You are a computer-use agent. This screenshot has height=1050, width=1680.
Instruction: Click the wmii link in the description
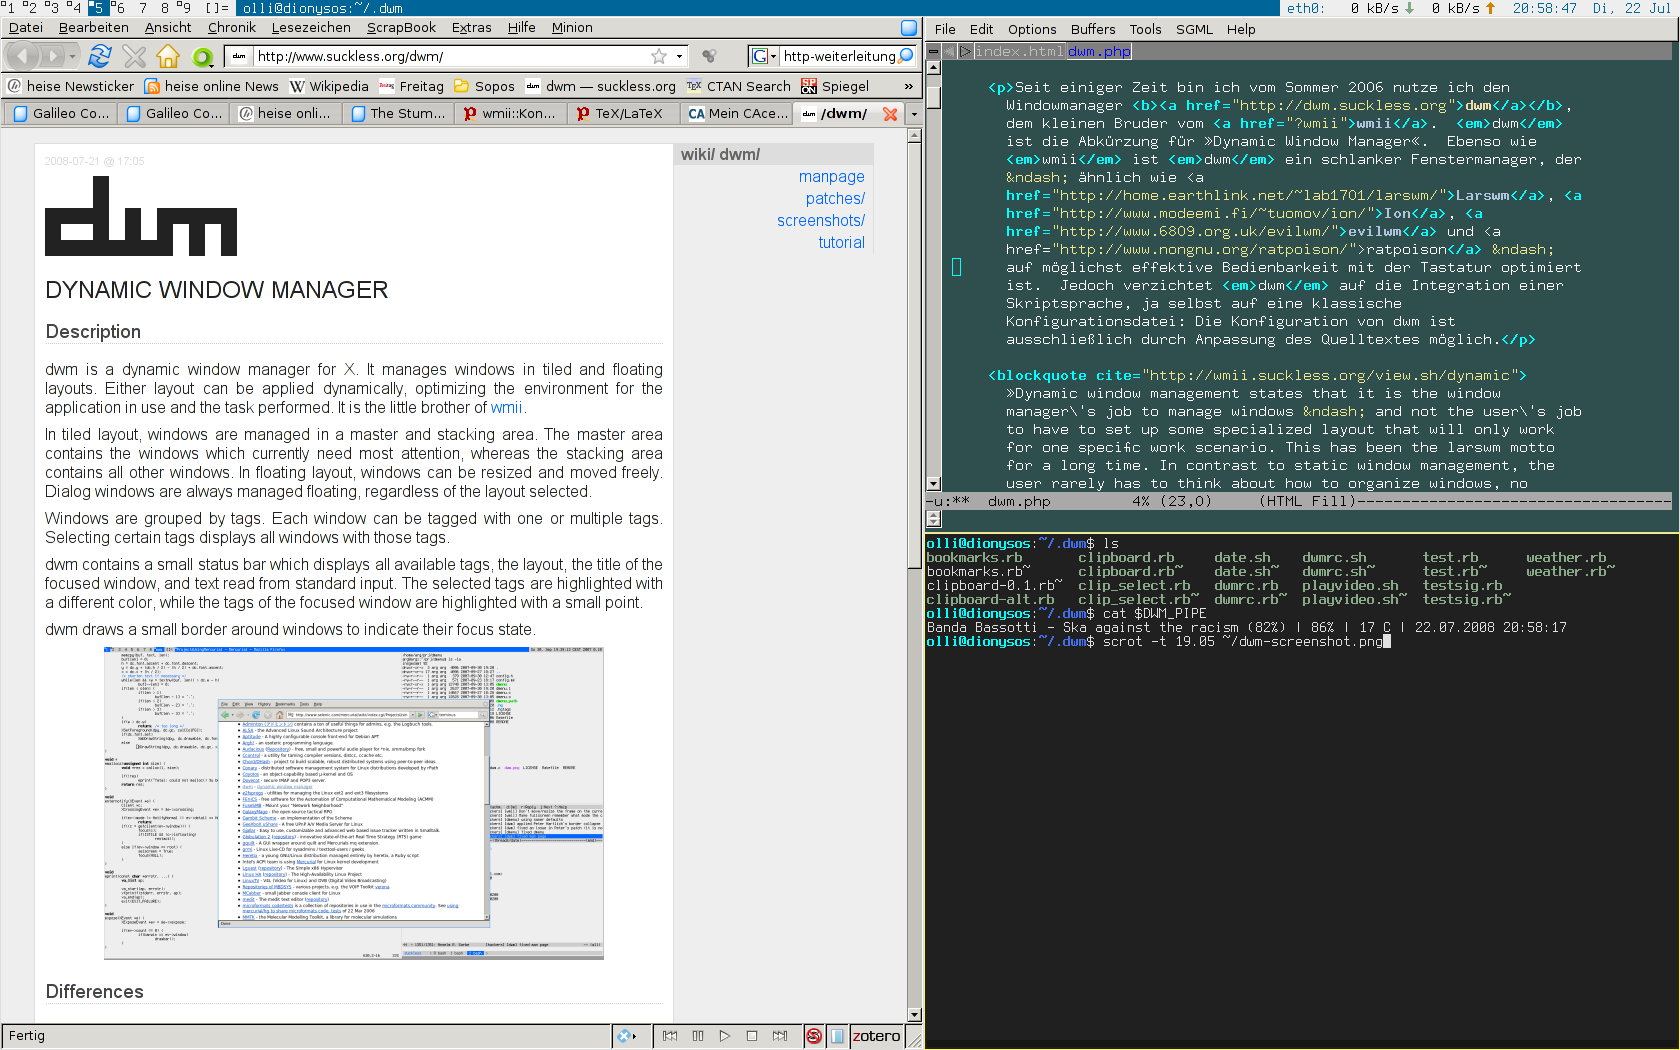(x=506, y=408)
